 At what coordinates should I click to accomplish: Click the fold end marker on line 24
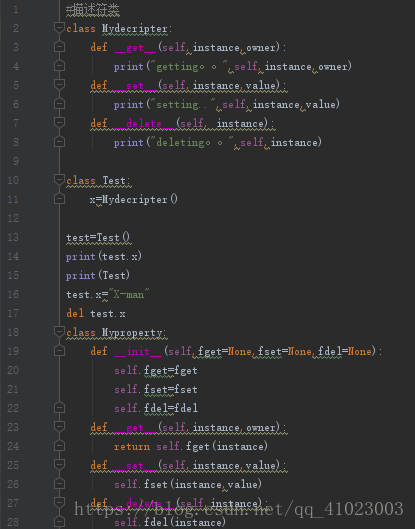[x=59, y=446]
